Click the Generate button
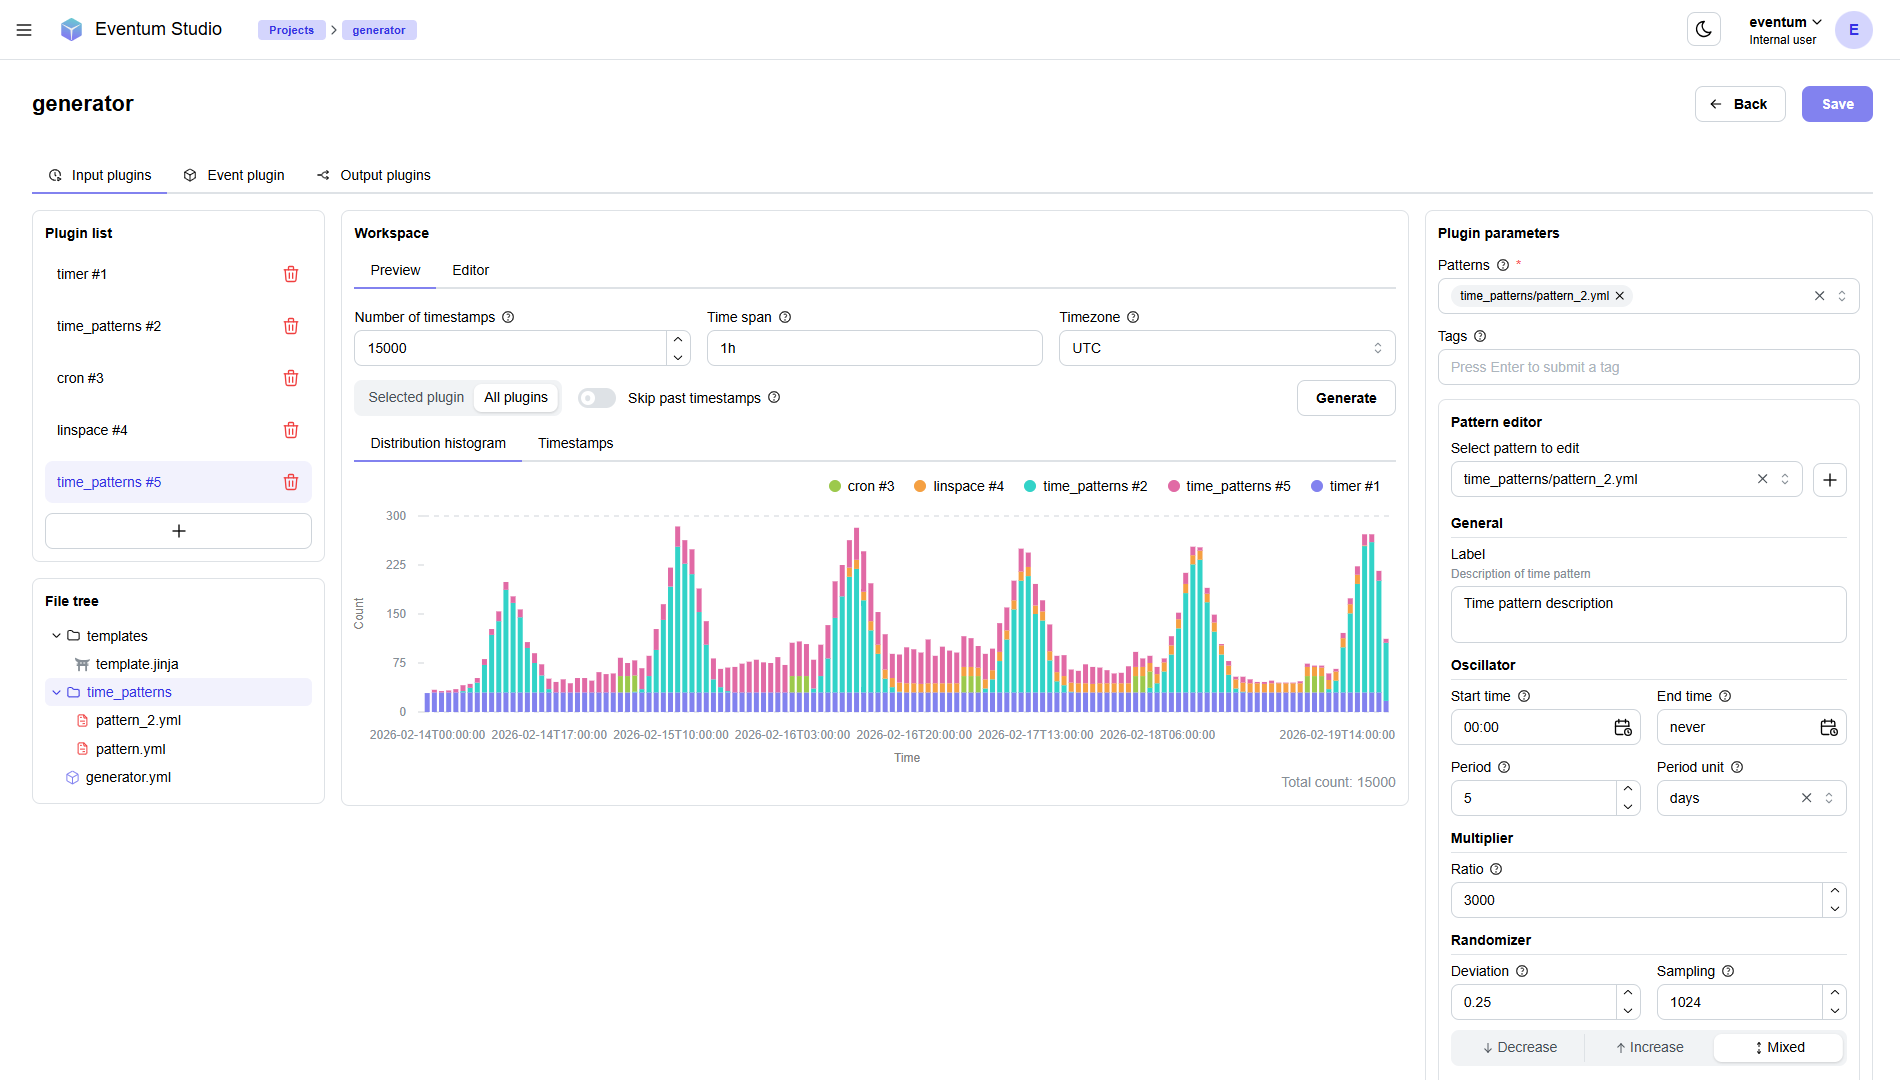Screen dimensions: 1900x1080 (x=1345, y=398)
